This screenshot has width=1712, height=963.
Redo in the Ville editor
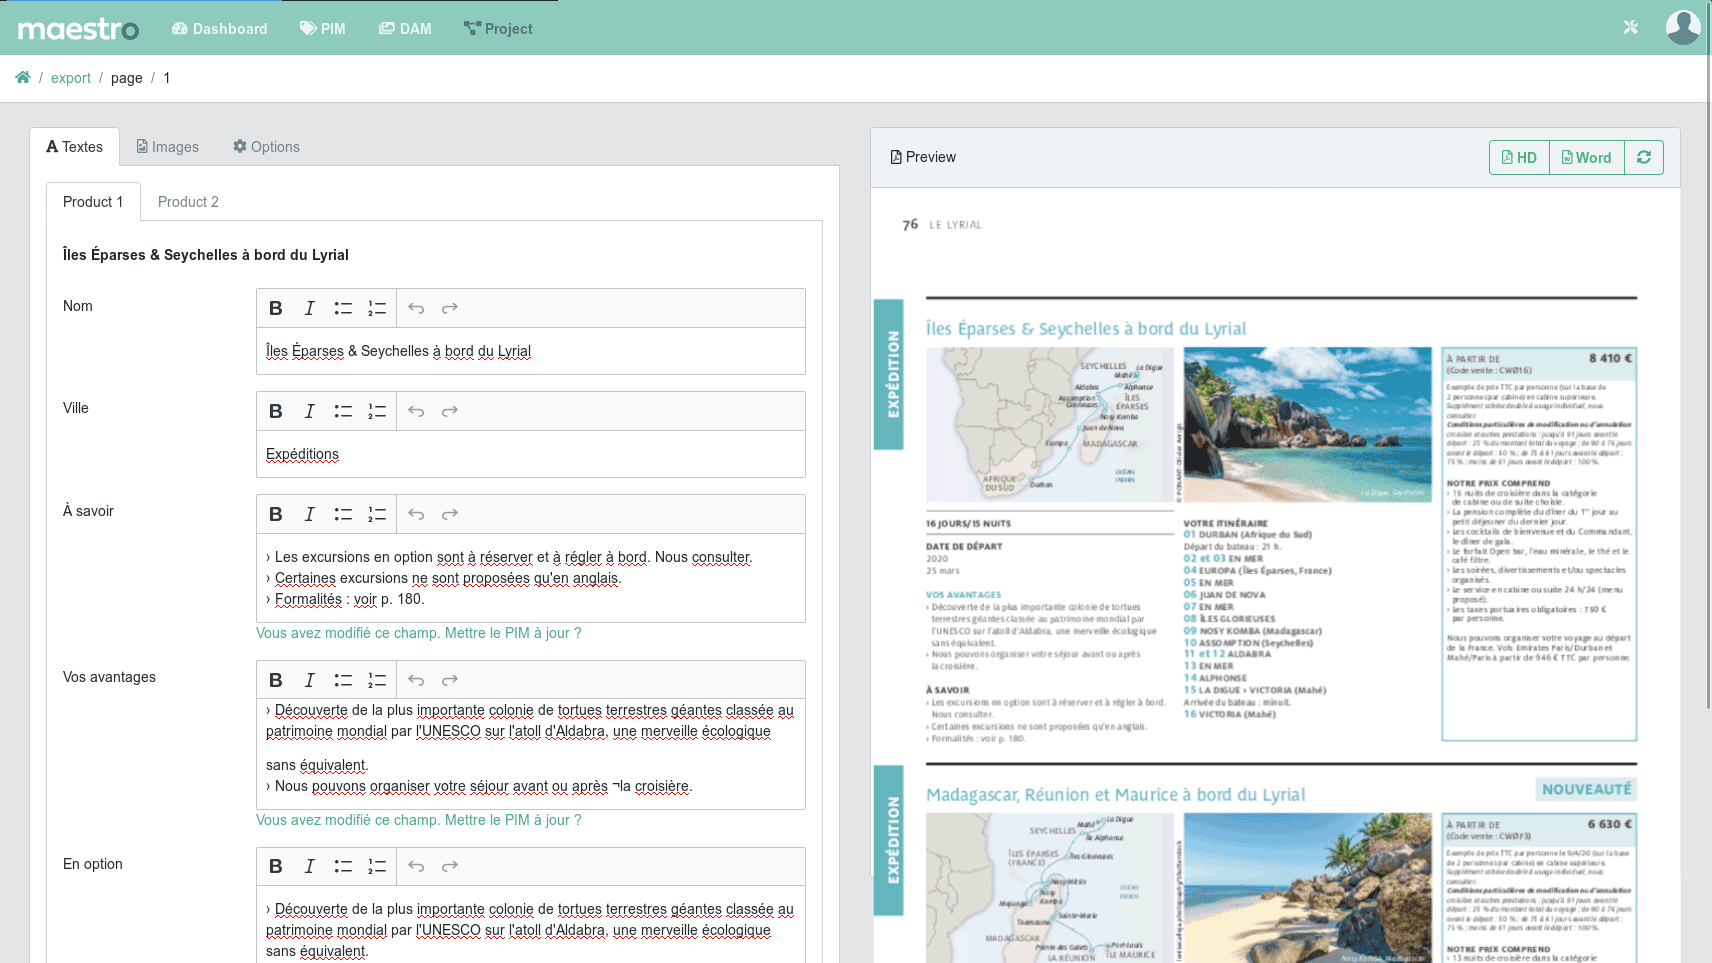(450, 412)
